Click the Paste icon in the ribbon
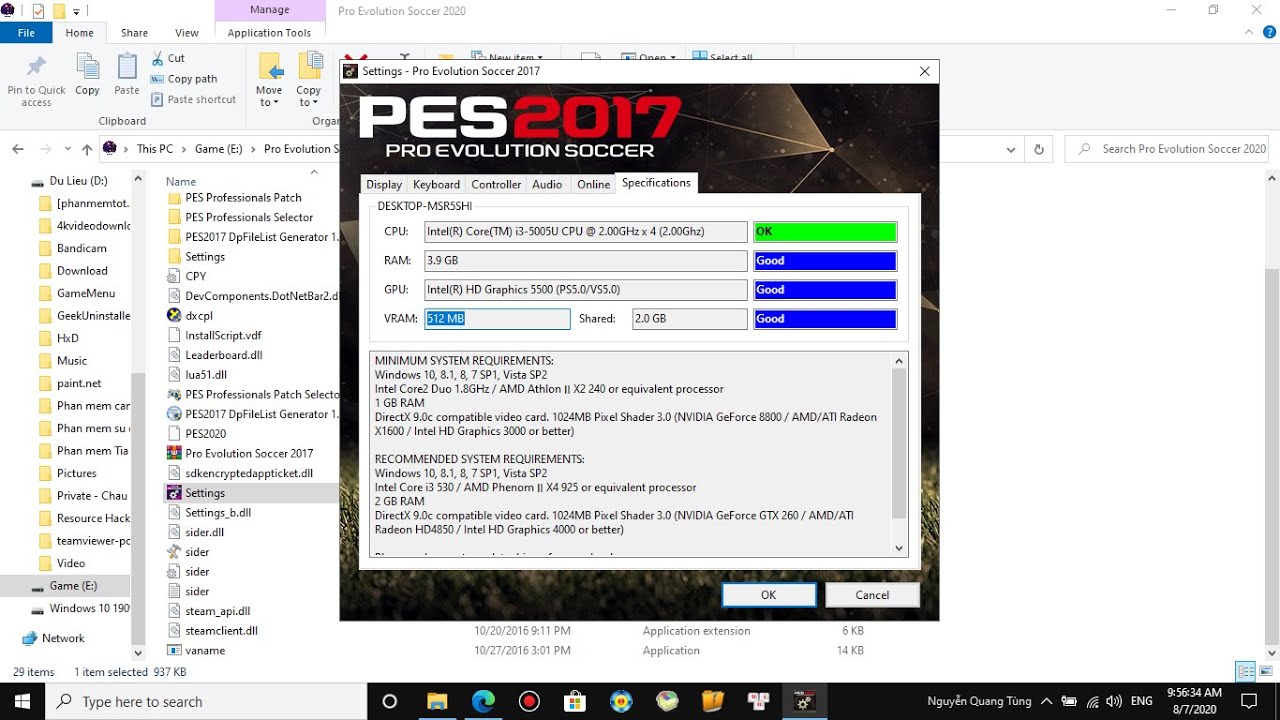Viewport: 1280px width, 720px height. click(x=127, y=68)
